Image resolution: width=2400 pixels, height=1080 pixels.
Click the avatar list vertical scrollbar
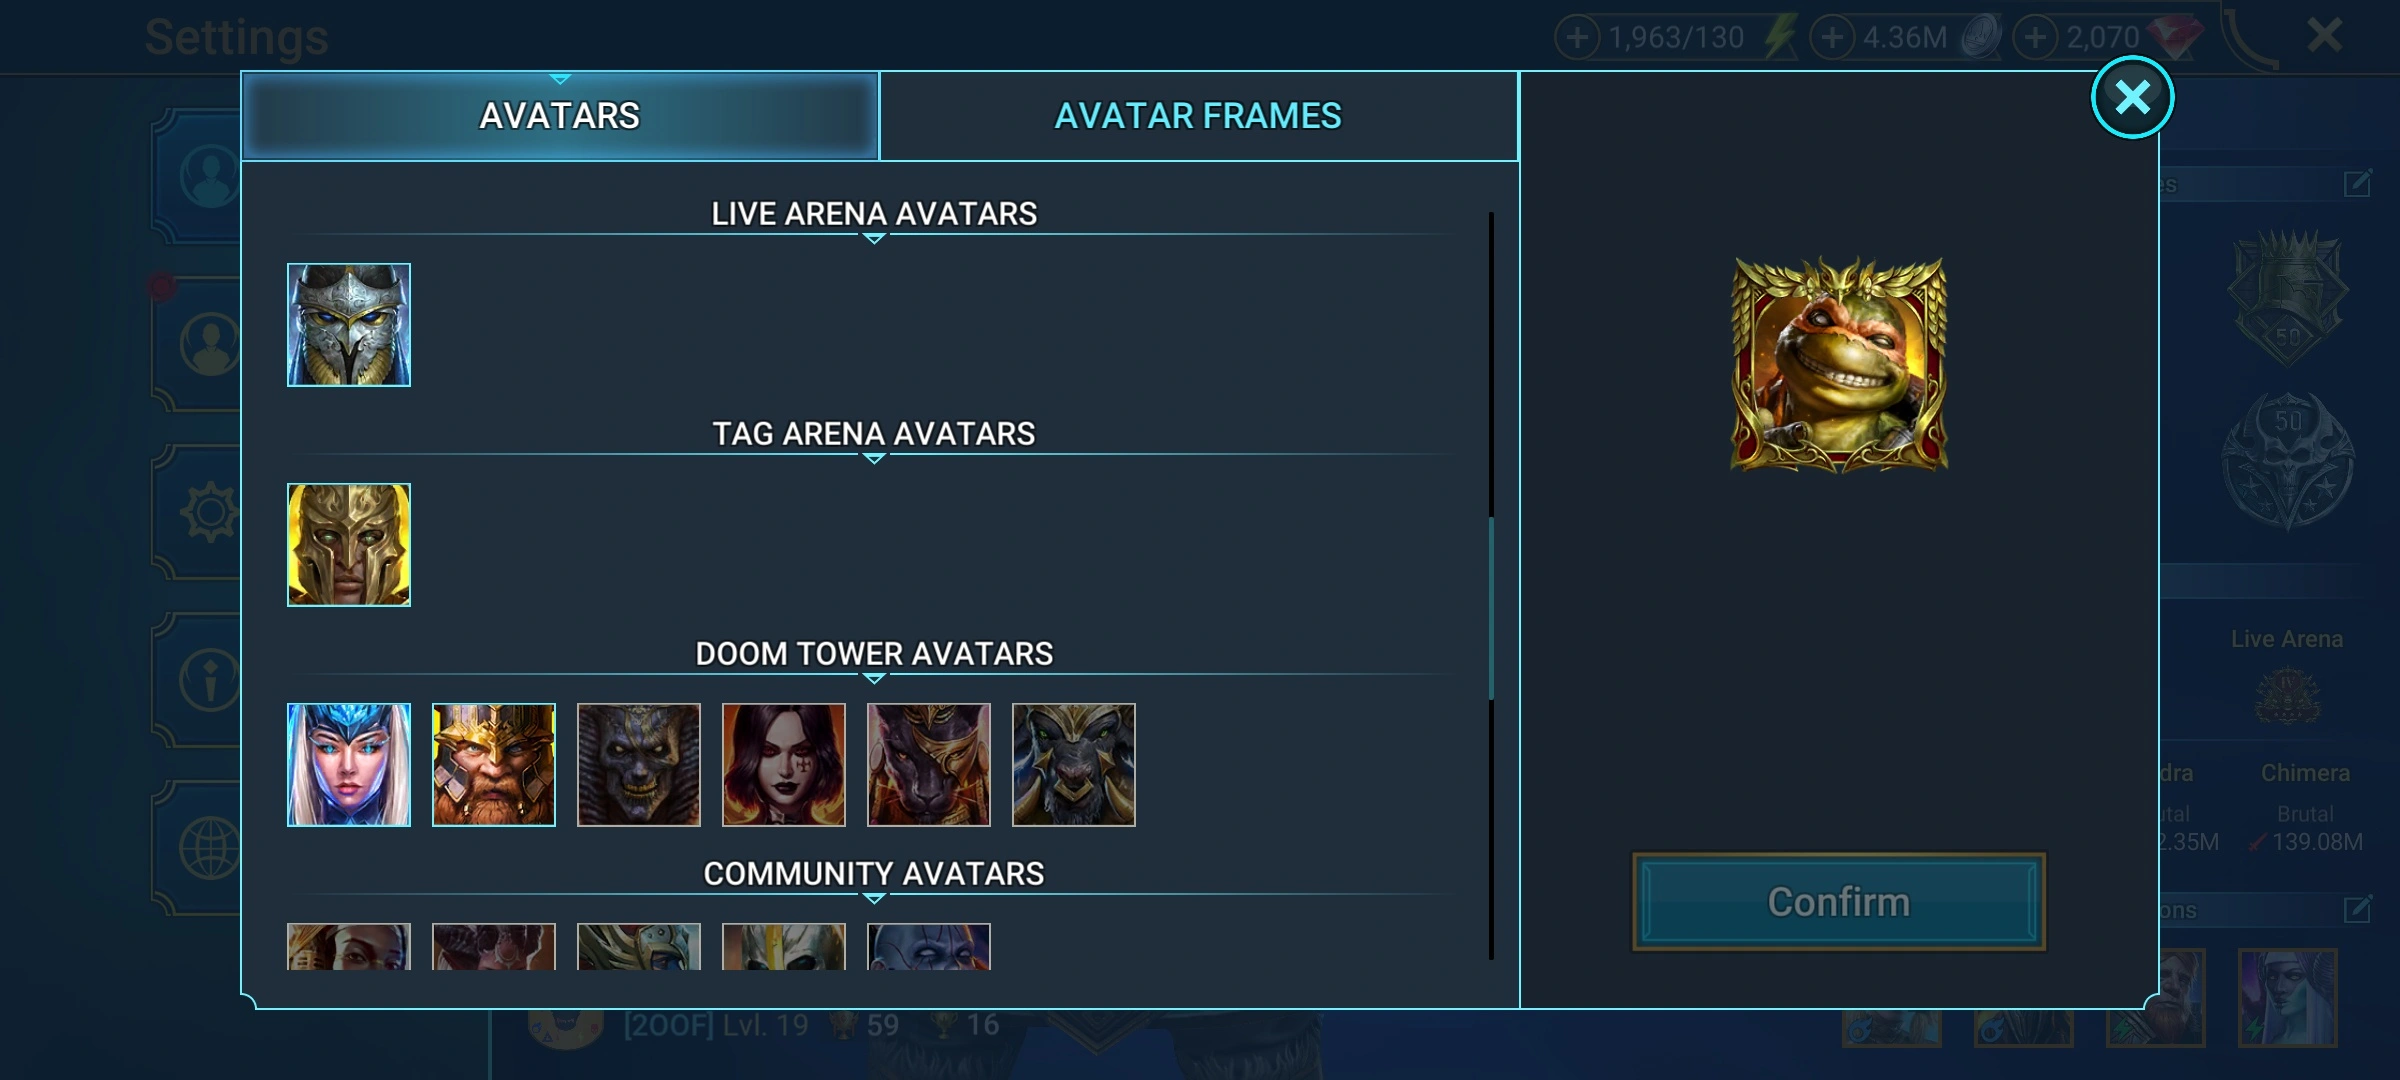(x=1491, y=608)
